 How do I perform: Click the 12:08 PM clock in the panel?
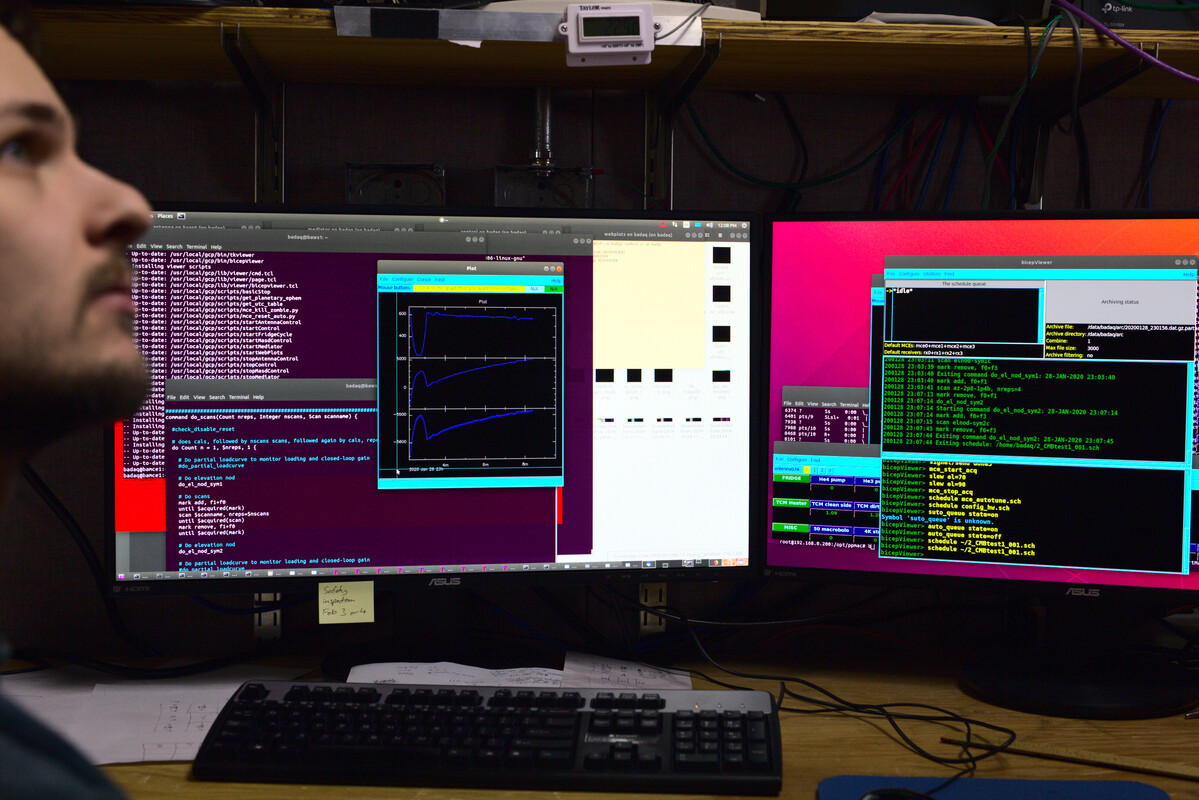pyautogui.click(x=727, y=226)
